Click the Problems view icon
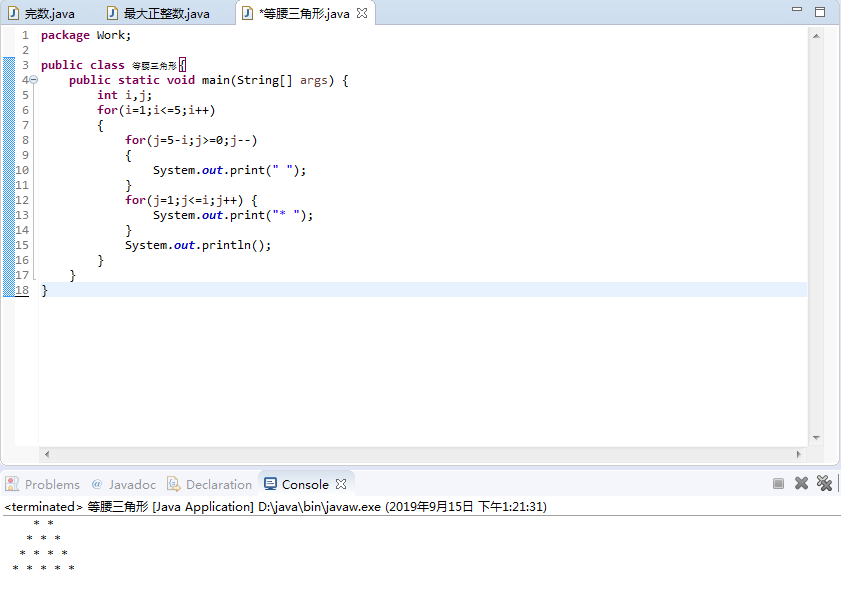This screenshot has width=841, height=602. pos(12,484)
